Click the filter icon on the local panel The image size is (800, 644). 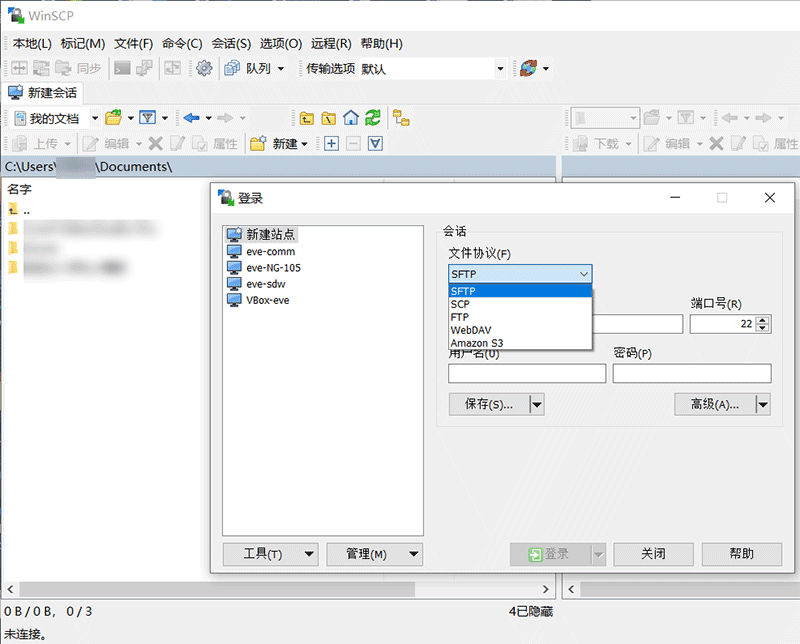point(146,118)
